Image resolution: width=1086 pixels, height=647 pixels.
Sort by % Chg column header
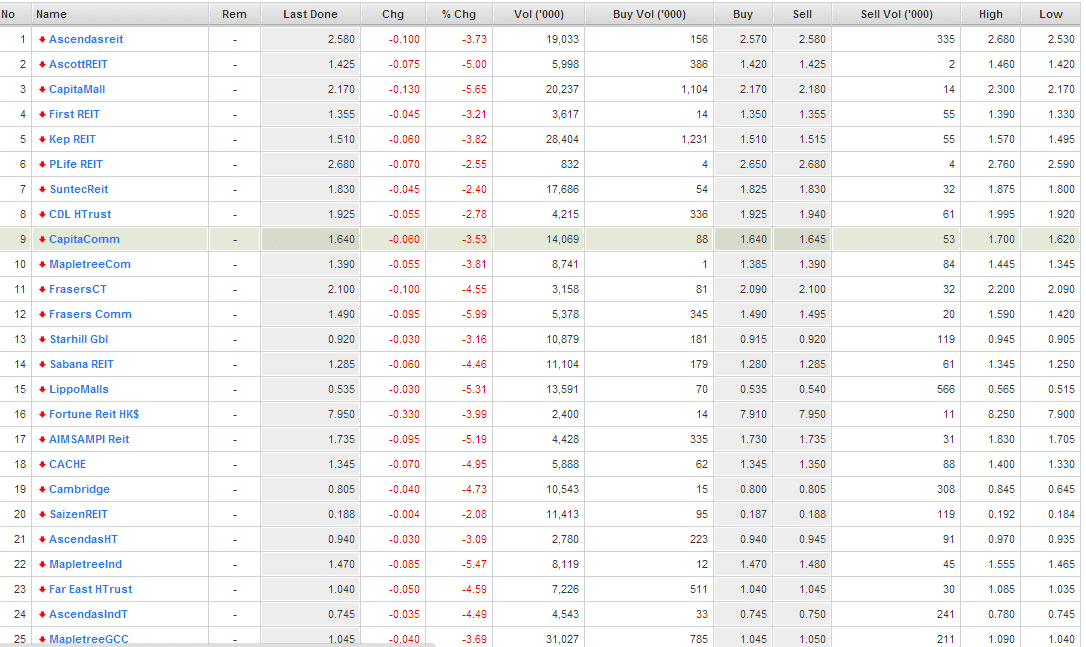(x=459, y=14)
